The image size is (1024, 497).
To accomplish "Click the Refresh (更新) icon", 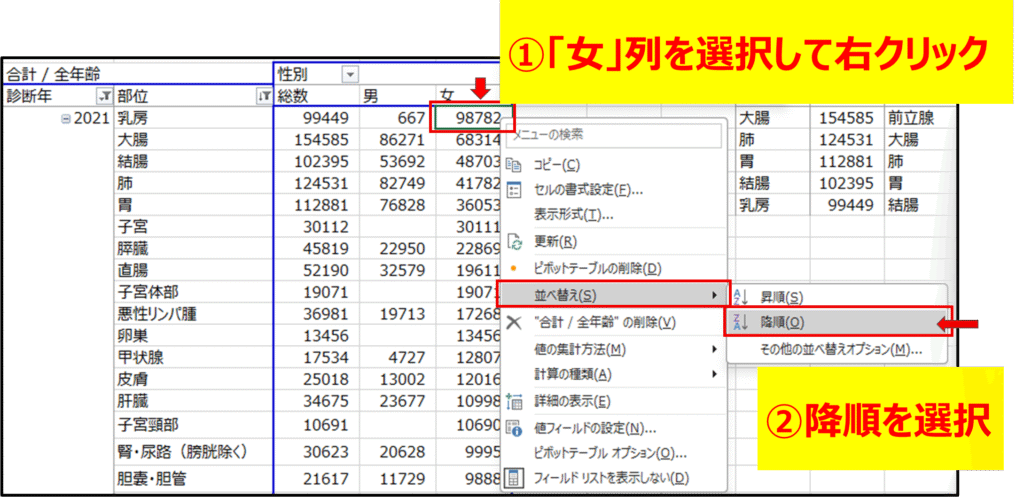I will [515, 242].
